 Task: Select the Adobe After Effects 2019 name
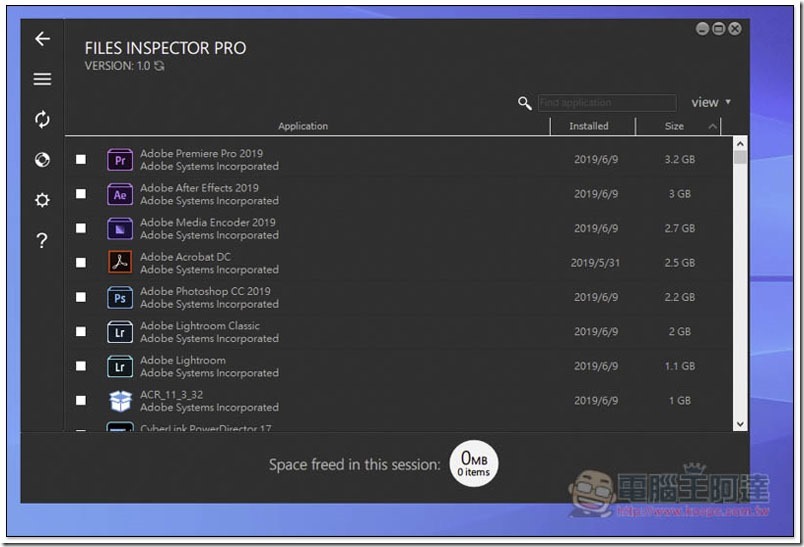coord(199,188)
